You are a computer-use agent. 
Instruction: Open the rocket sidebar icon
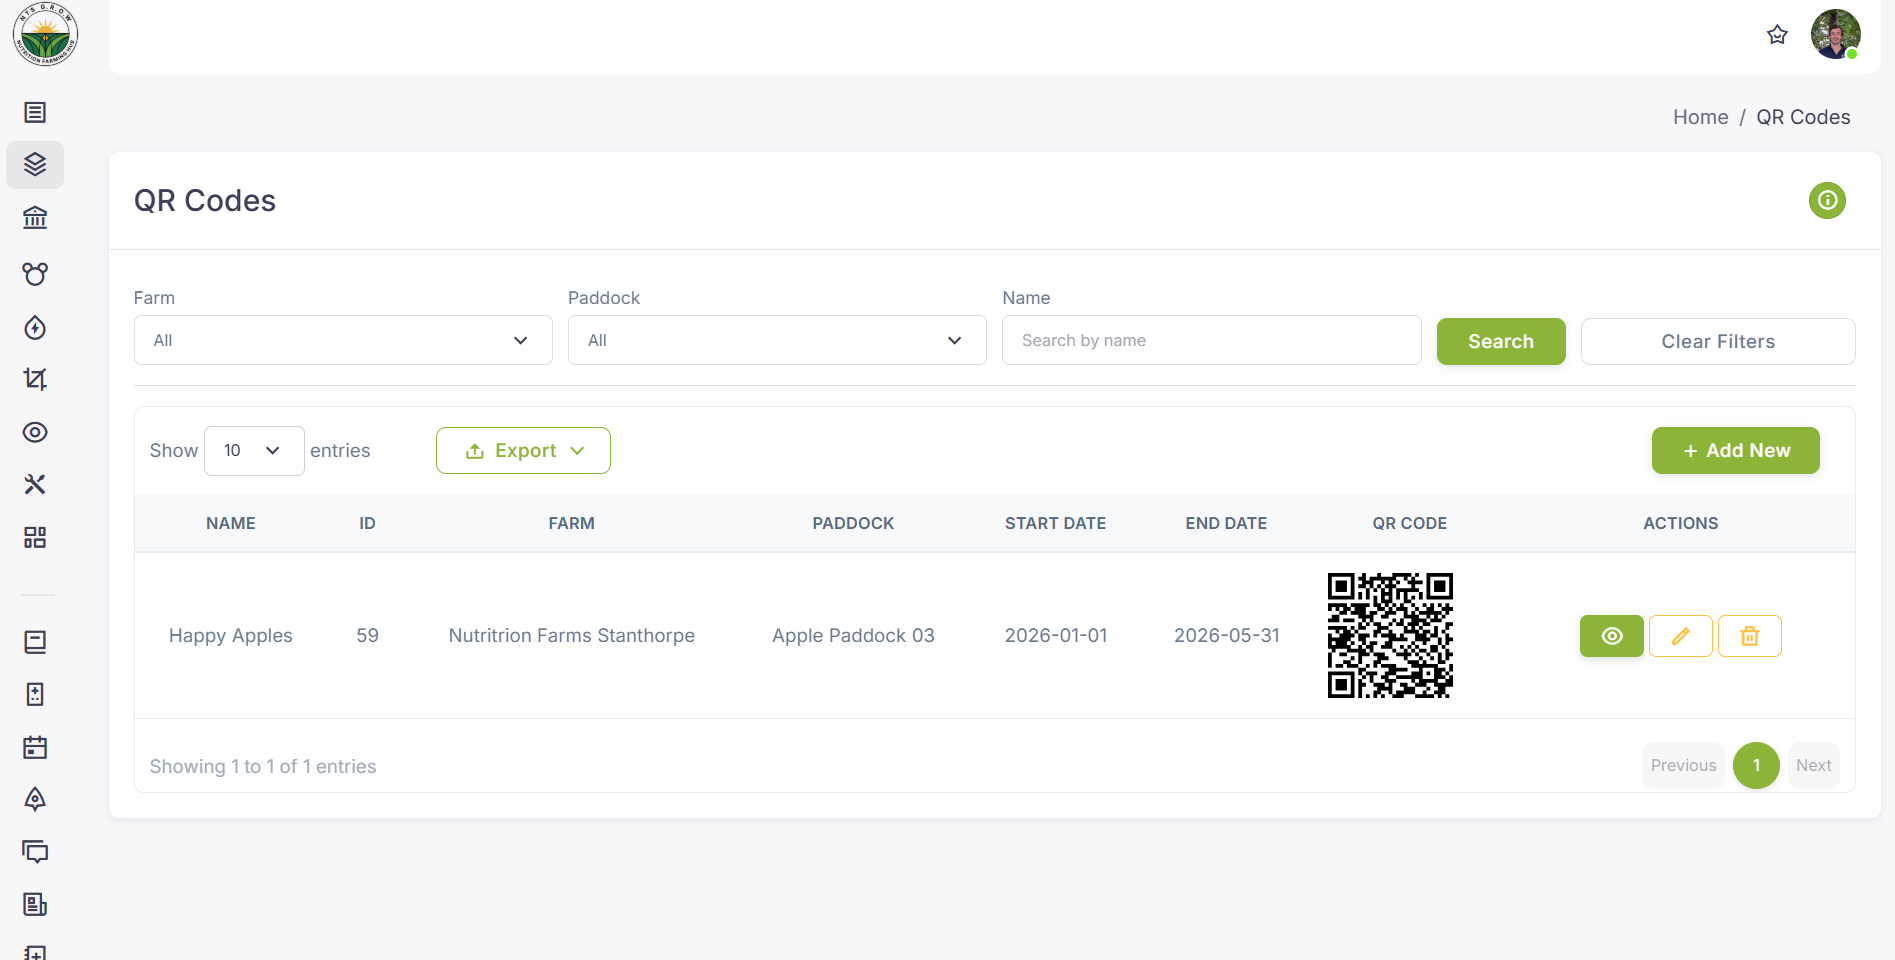[x=35, y=799]
